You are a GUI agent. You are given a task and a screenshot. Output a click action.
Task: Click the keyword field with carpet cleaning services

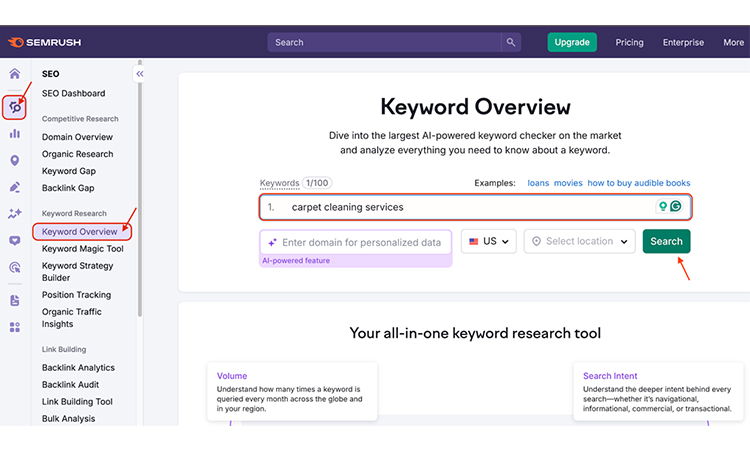(475, 207)
